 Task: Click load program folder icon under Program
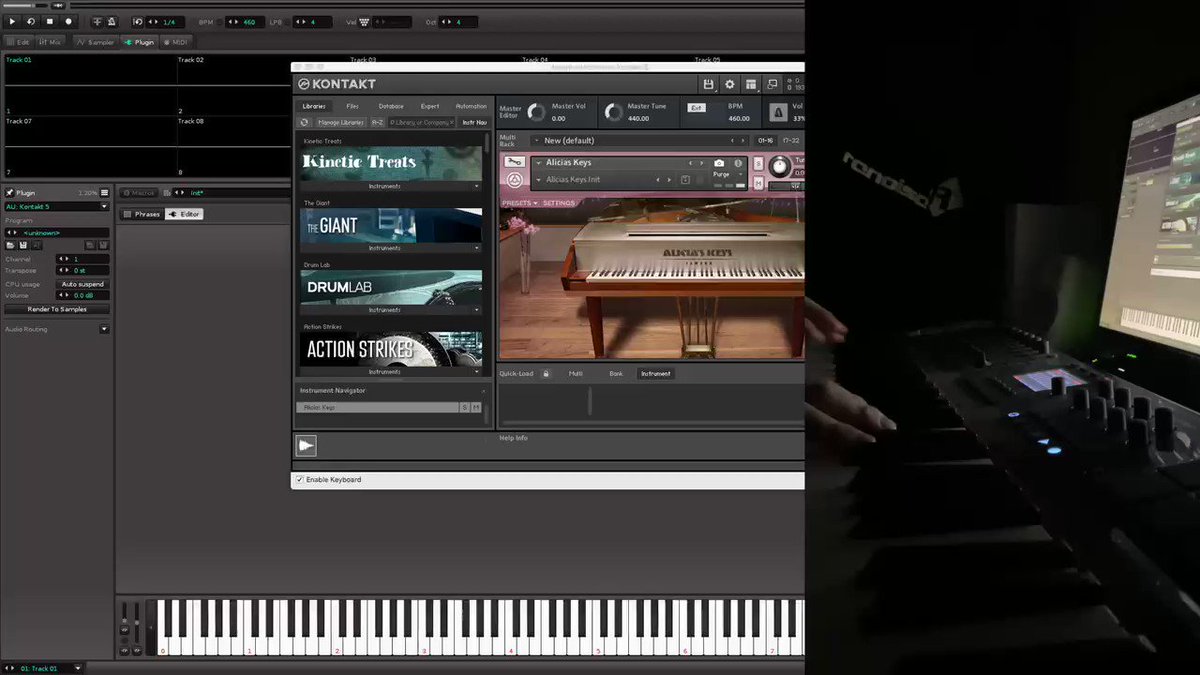[10, 245]
